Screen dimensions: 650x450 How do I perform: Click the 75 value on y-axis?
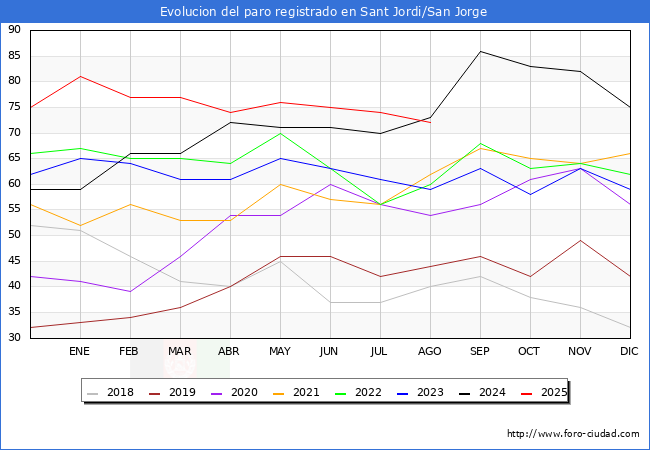[14, 107]
